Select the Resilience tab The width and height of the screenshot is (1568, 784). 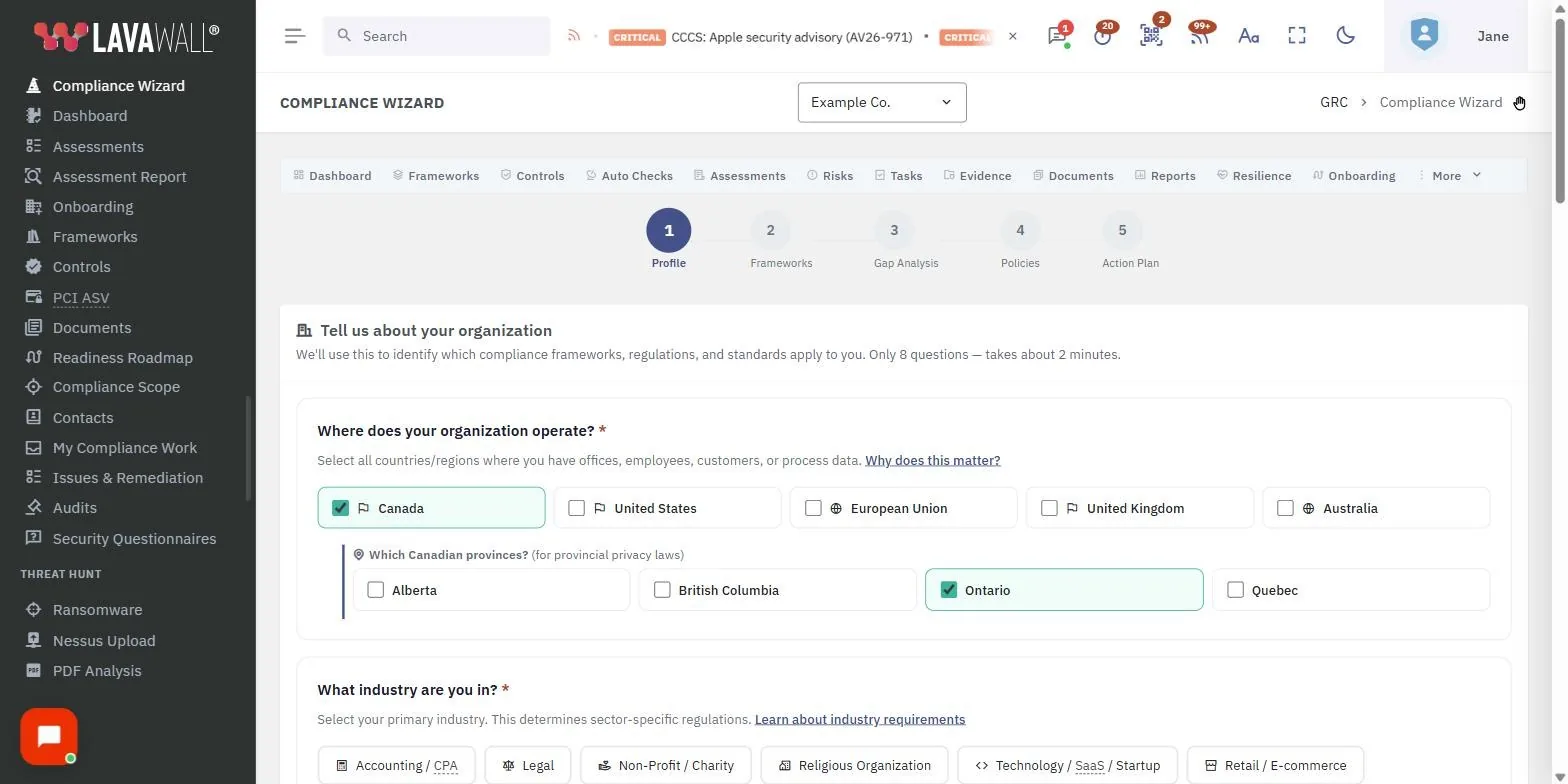(1254, 176)
